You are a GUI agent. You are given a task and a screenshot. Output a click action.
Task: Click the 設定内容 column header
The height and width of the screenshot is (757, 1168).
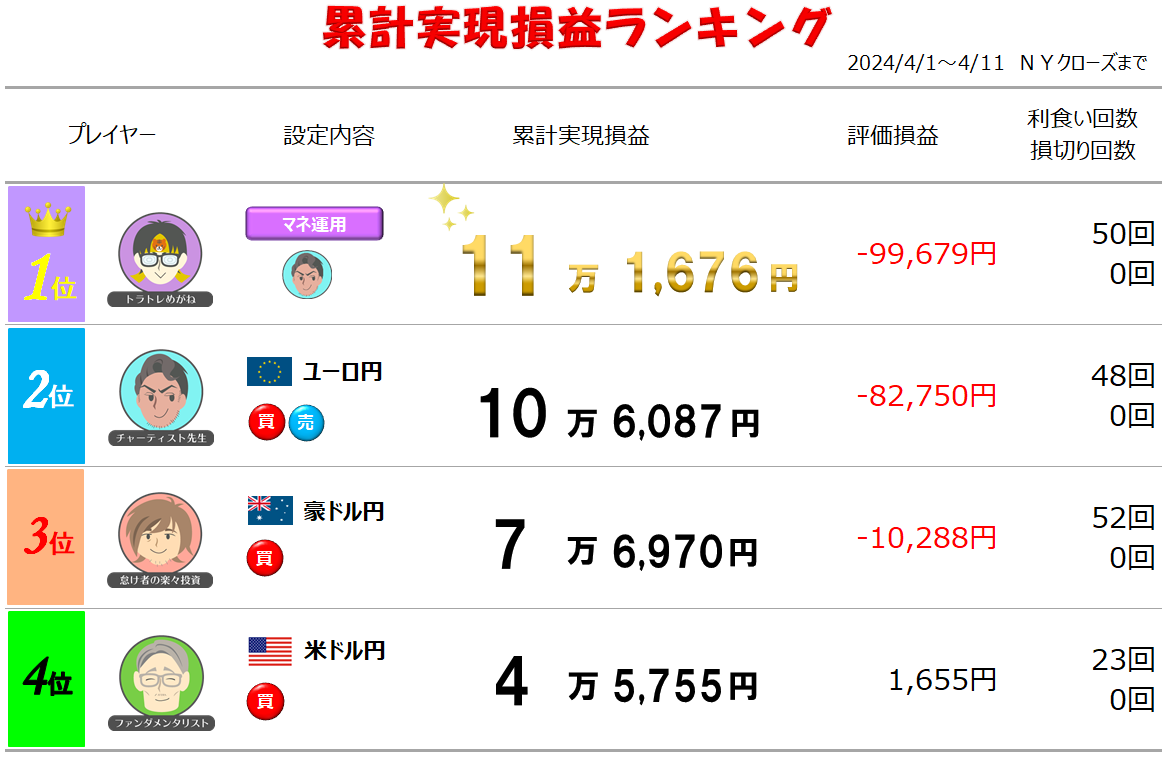coord(329,136)
